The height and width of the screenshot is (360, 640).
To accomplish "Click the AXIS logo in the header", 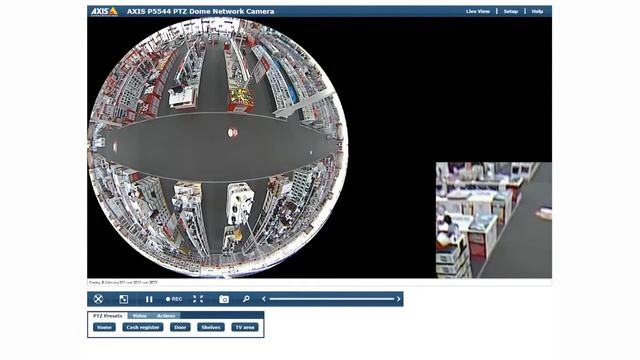I will (104, 11).
